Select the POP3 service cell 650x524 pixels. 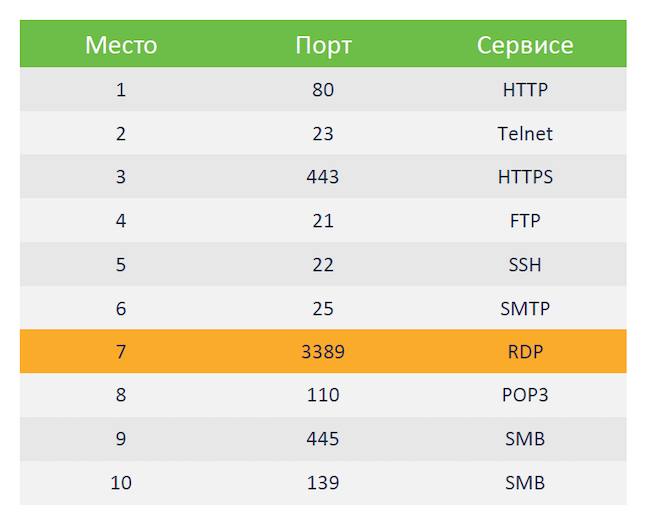pos(525,395)
